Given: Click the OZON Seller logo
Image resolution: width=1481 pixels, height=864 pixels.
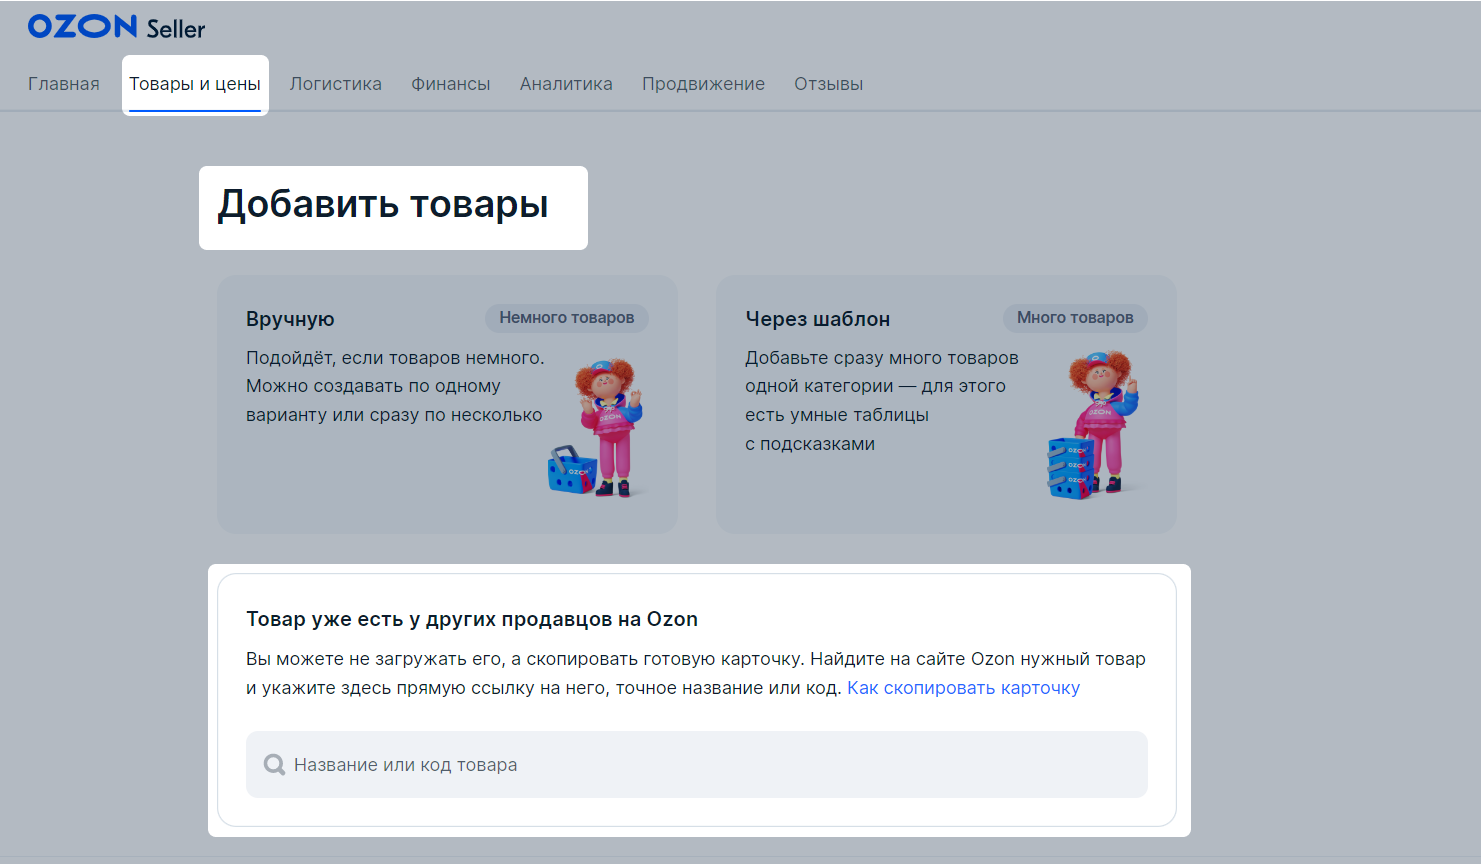Looking at the screenshot, I should (116, 27).
